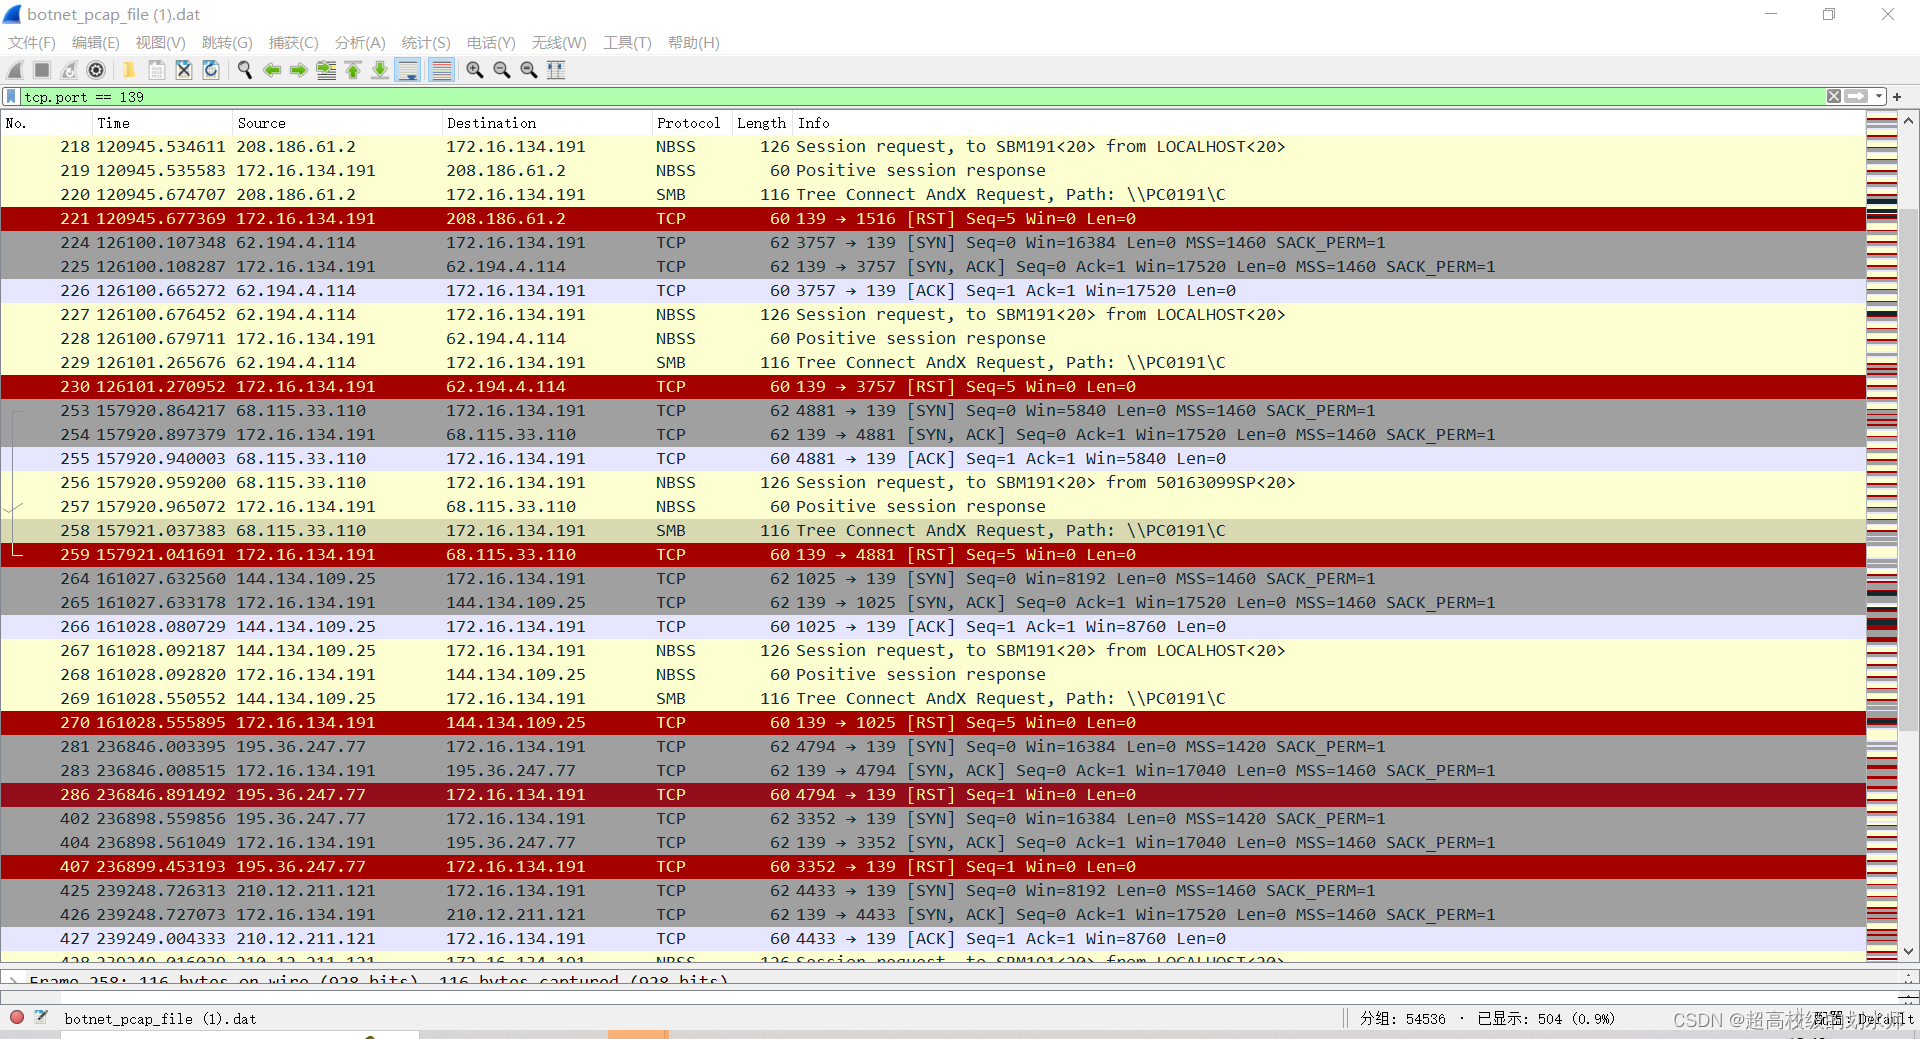
Task: Toggle auto-scroll during live capture
Action: 408,70
